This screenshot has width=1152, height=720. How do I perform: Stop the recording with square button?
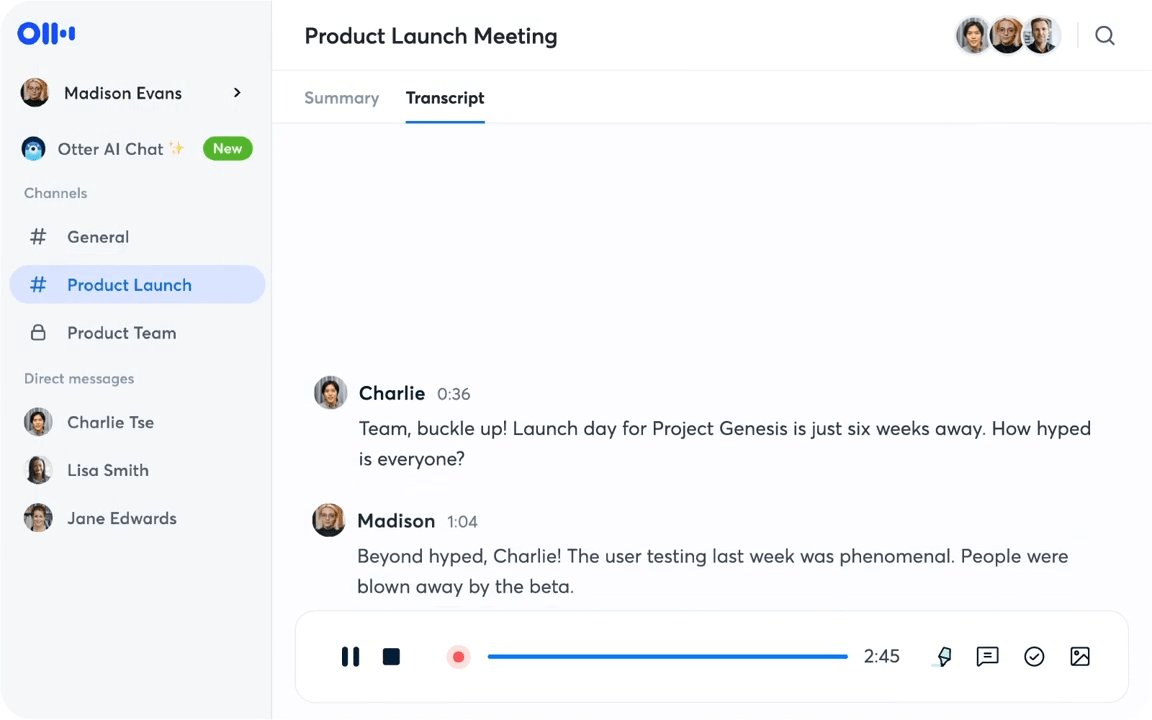391,657
